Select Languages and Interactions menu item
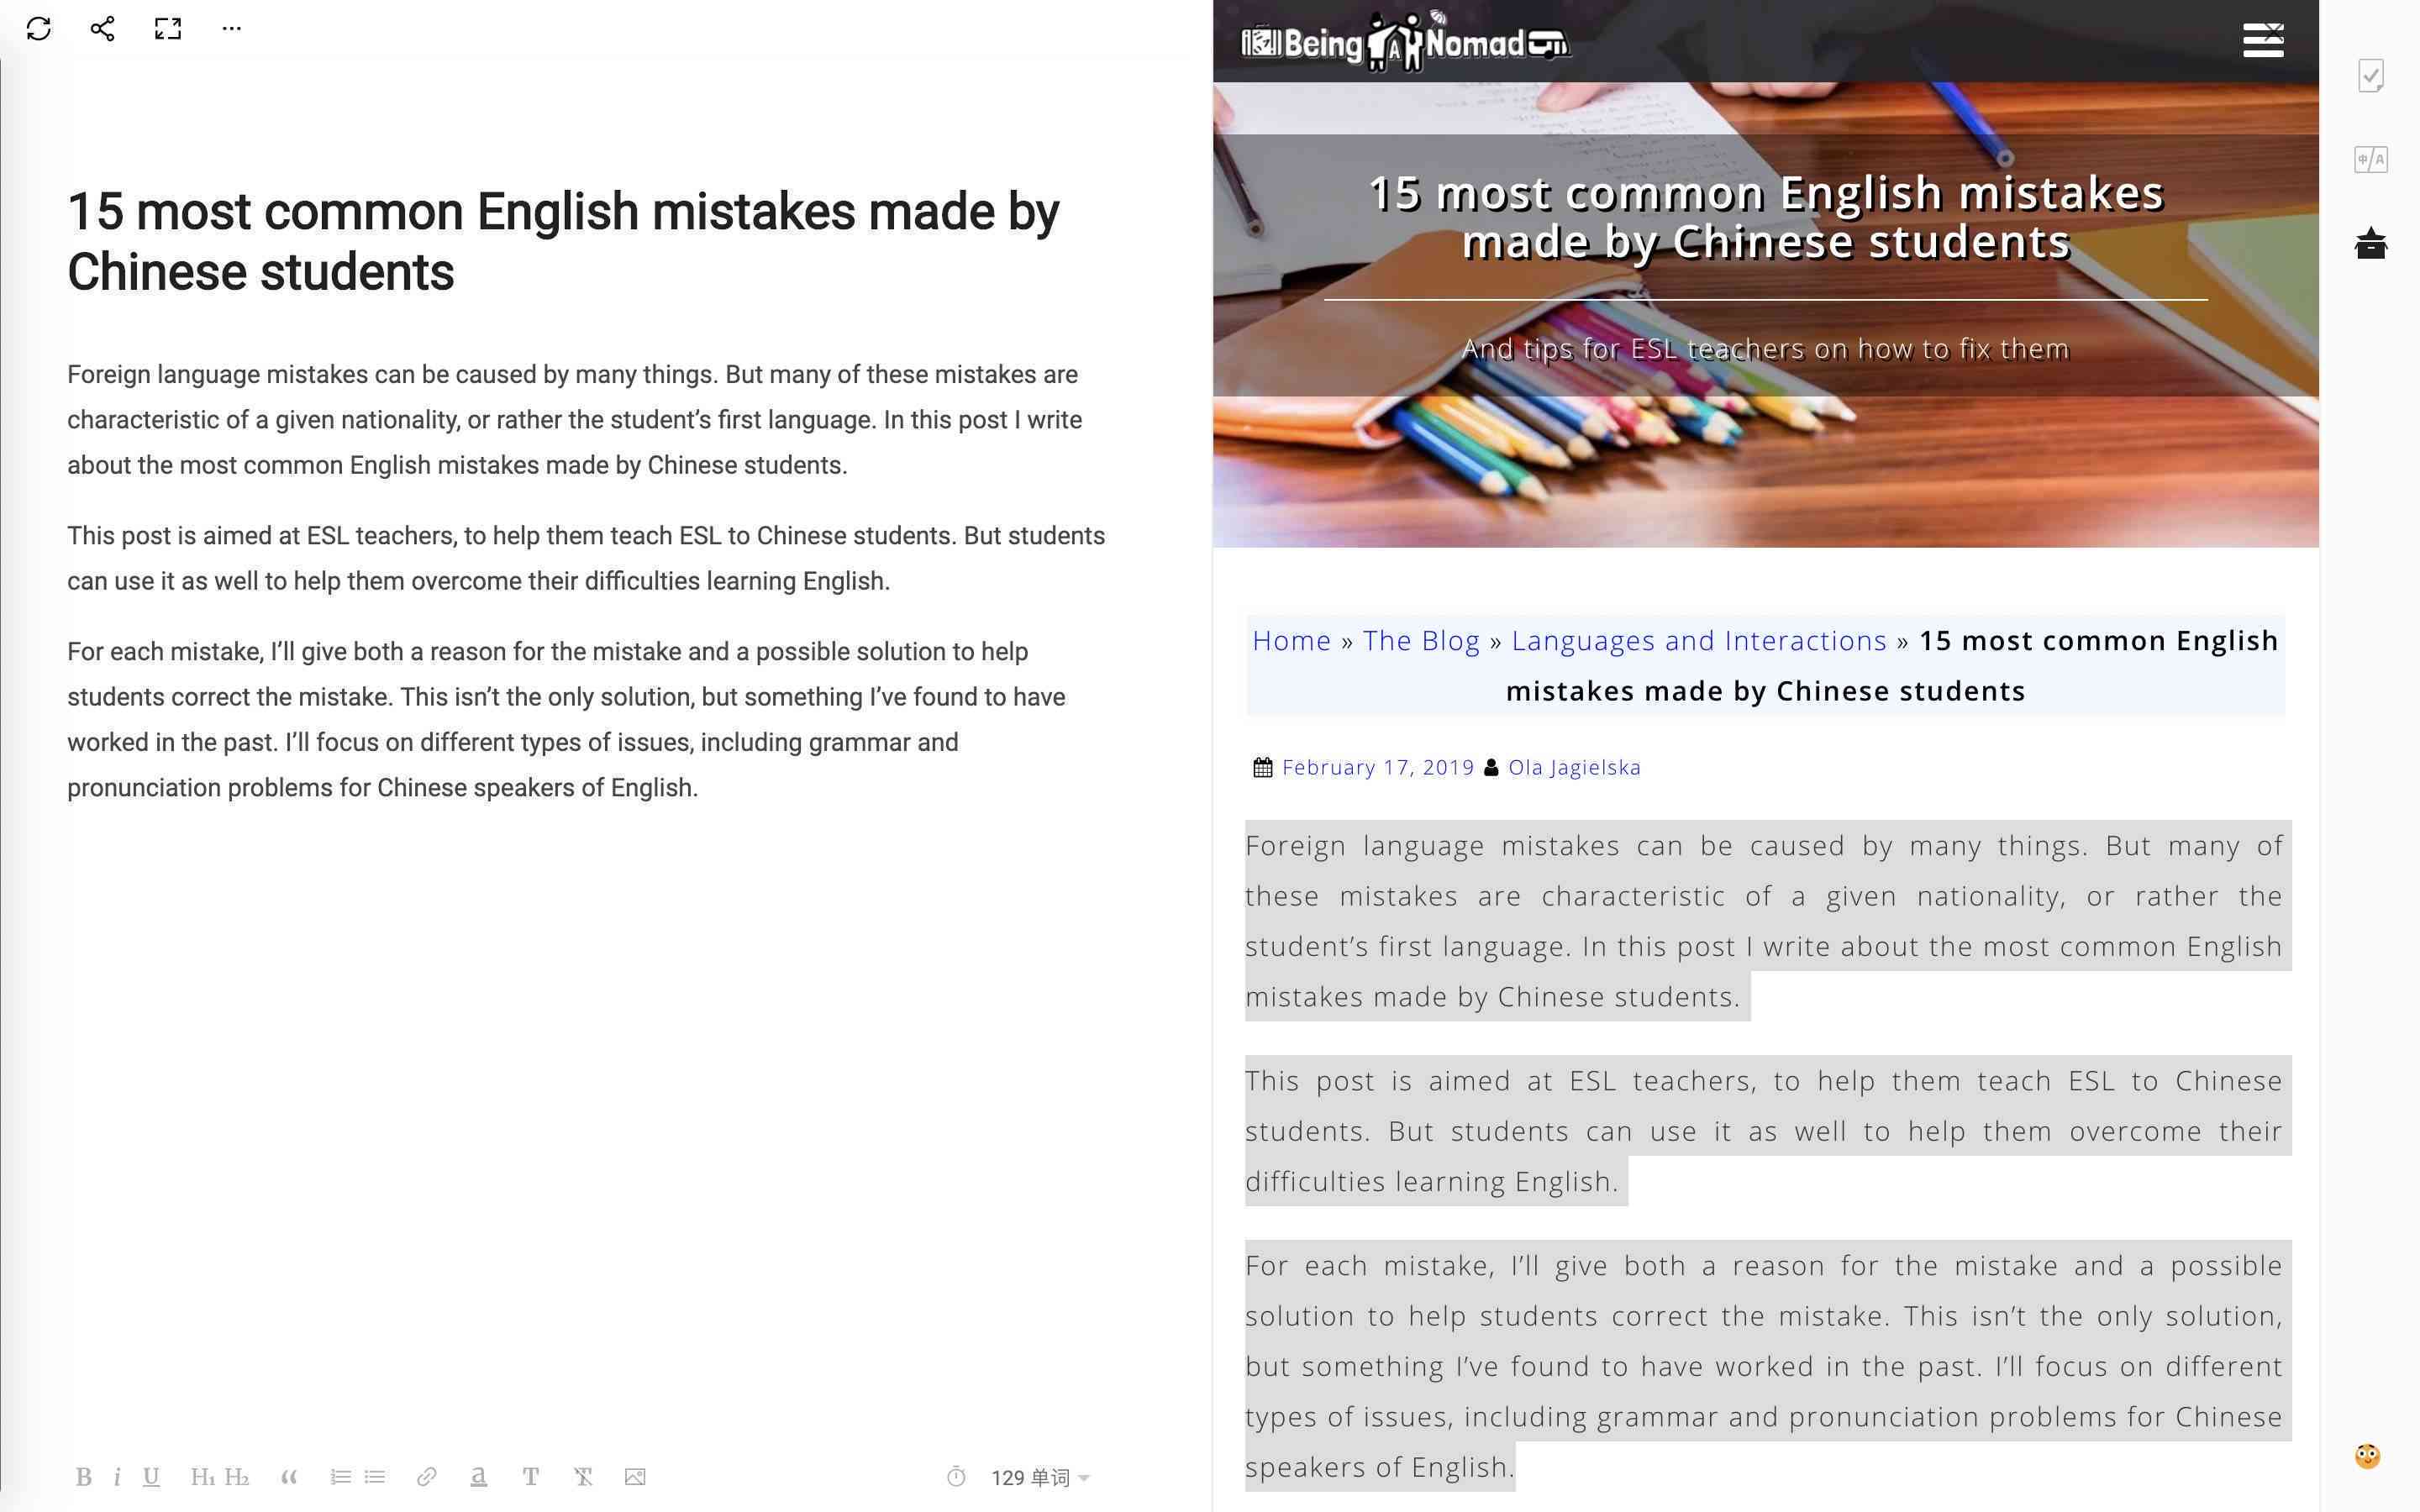Viewport: 2420px width, 1512px height. pyautogui.click(x=1699, y=639)
